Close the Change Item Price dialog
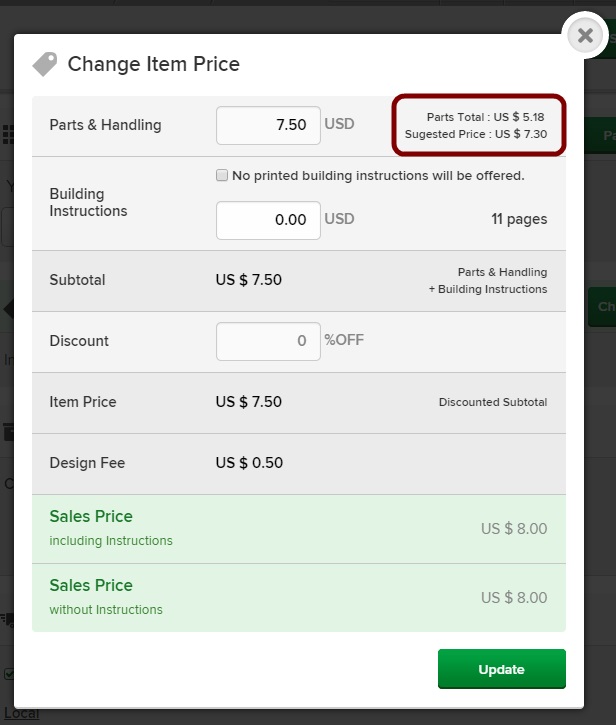 click(x=585, y=35)
